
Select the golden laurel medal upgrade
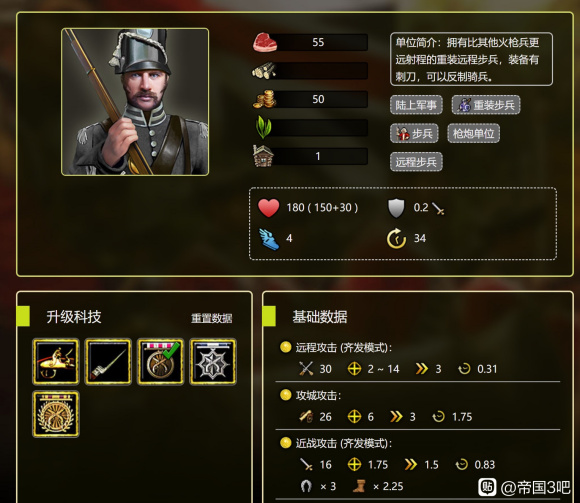point(56,414)
